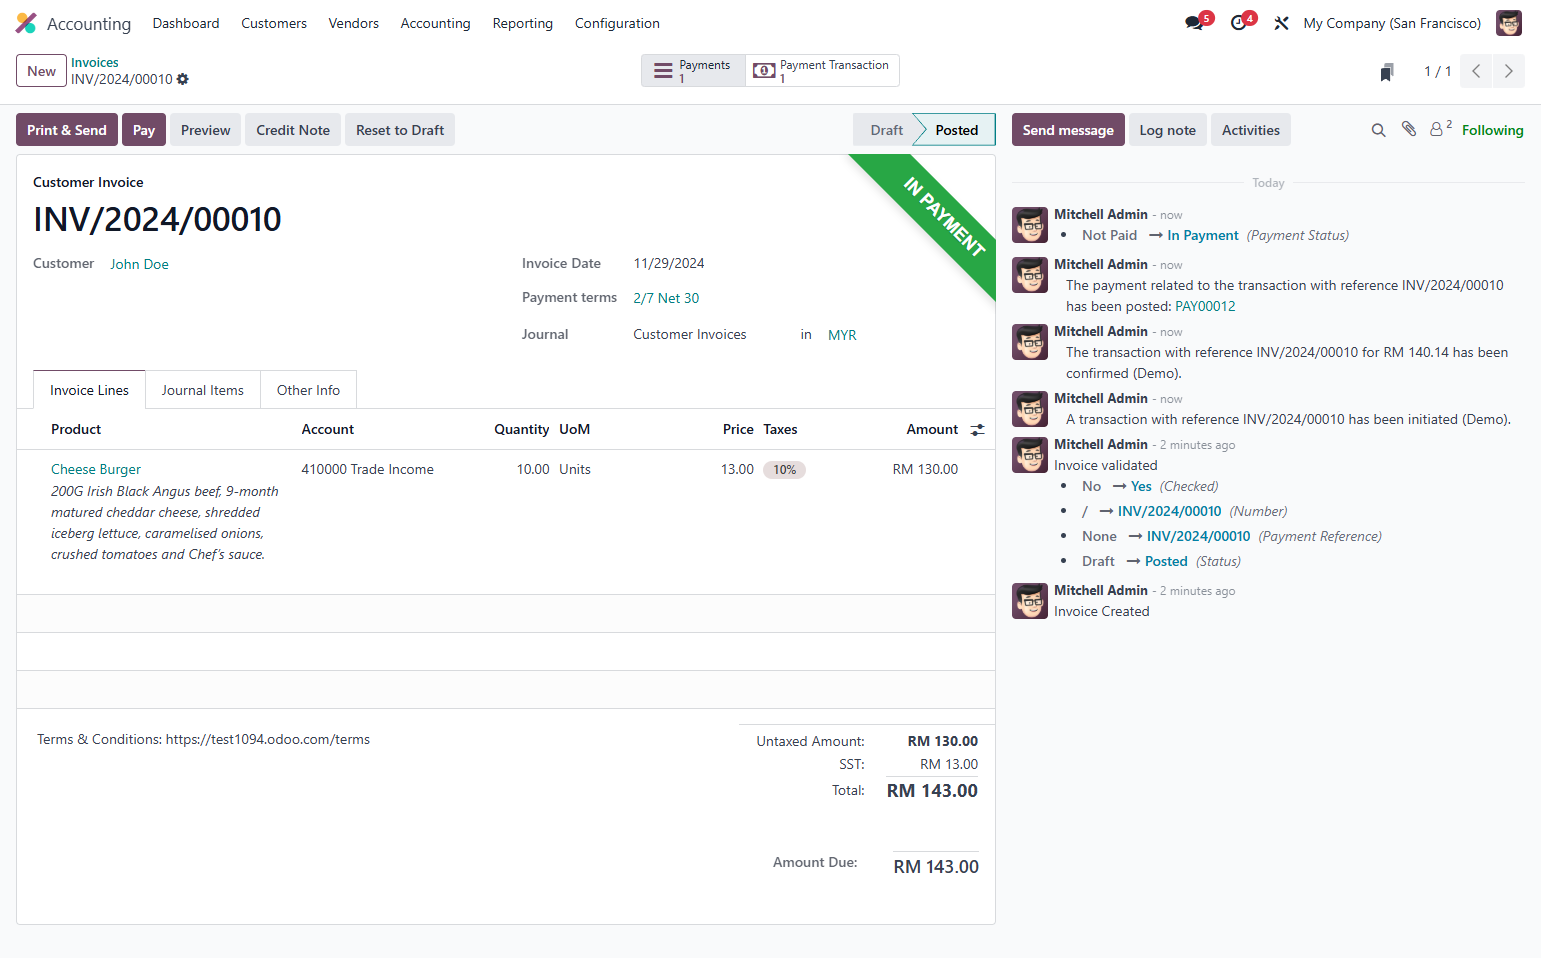Image resolution: width=1541 pixels, height=958 pixels.
Task: Click Log note button
Action: [1168, 130]
